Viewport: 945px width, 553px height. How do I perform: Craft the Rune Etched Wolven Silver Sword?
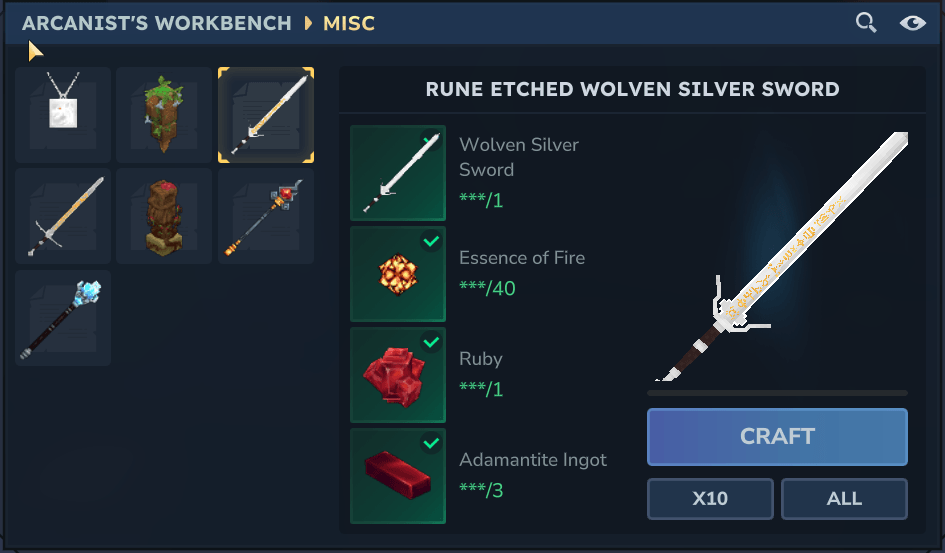point(777,437)
